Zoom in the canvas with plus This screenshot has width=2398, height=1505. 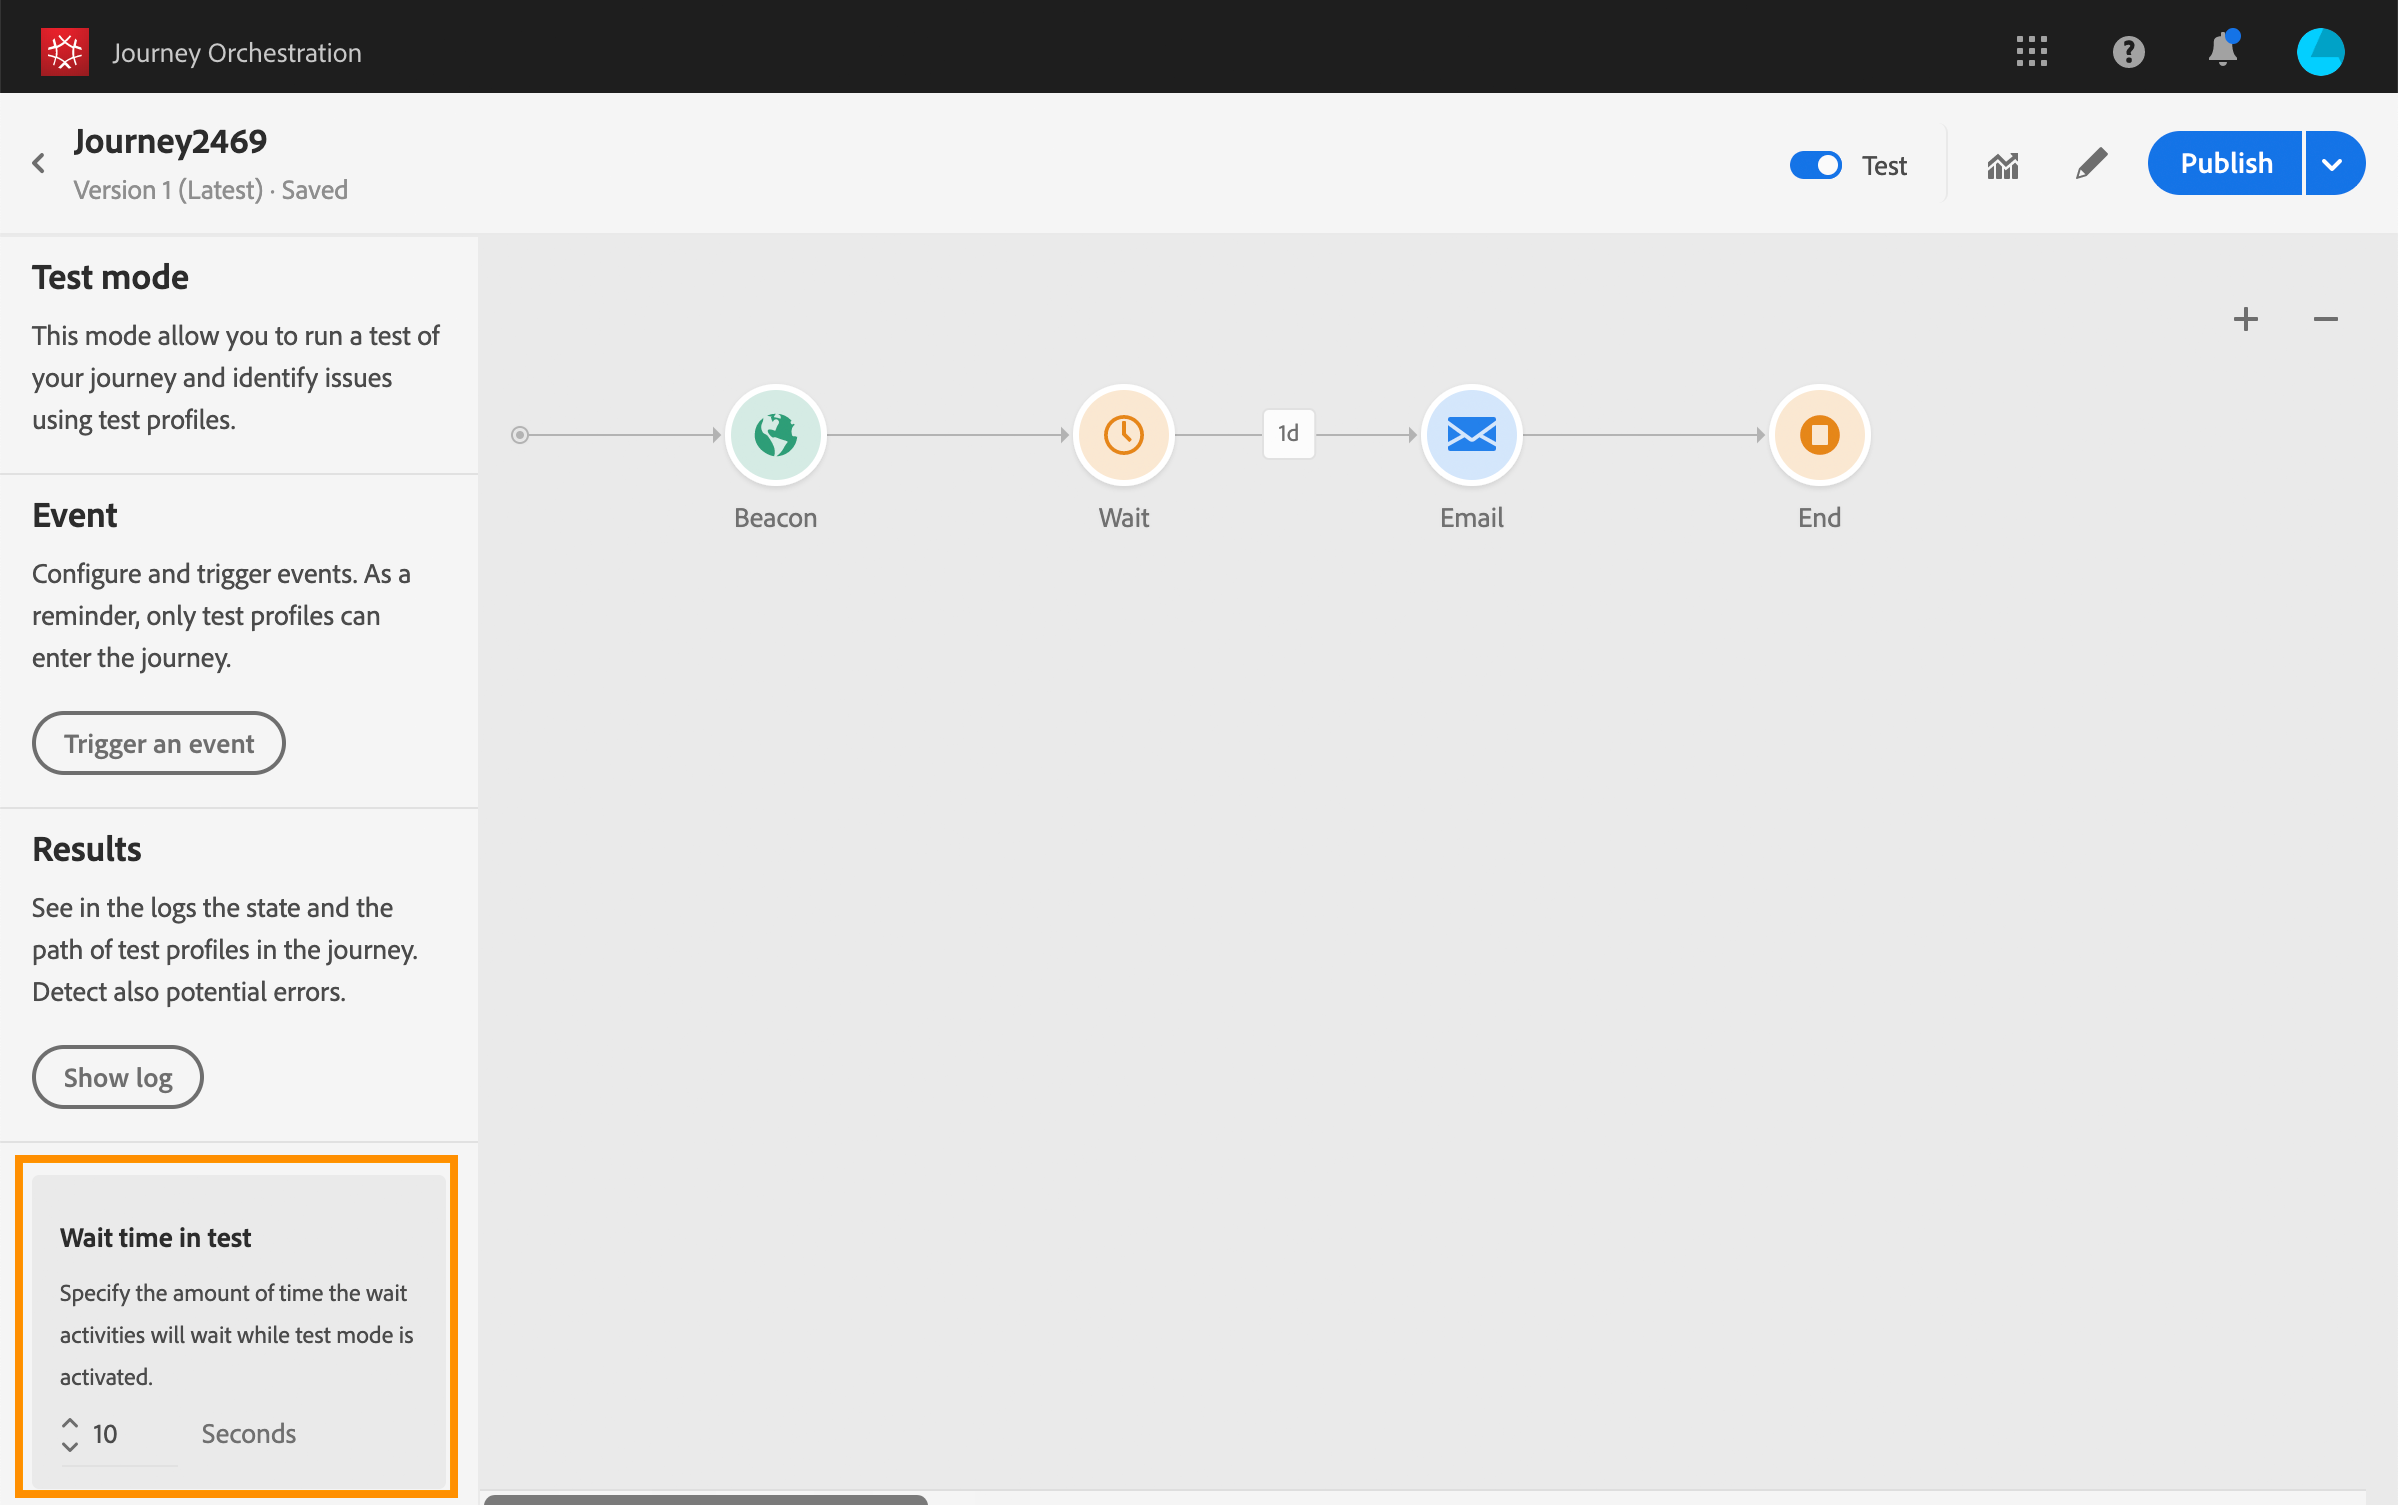(x=2246, y=319)
